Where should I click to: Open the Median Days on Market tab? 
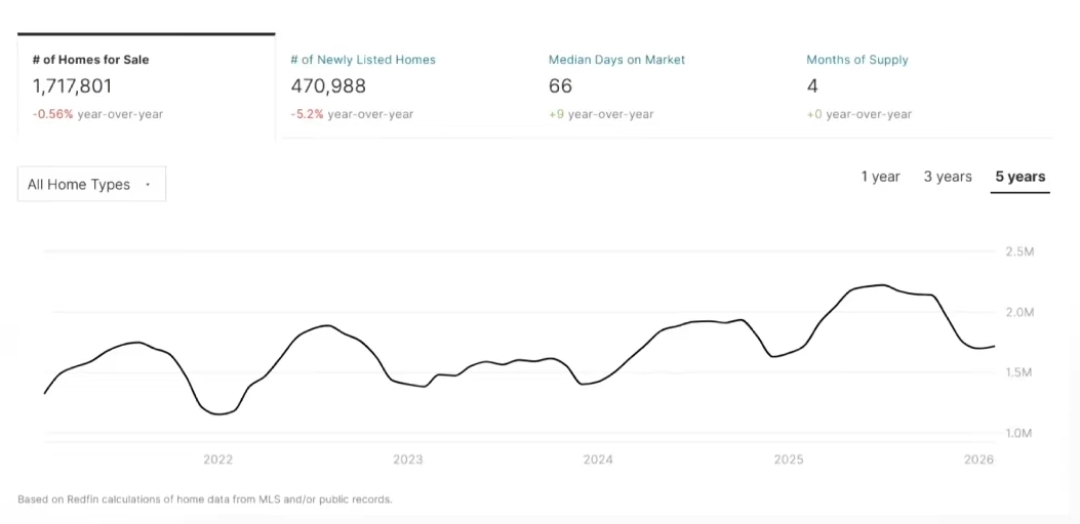click(616, 60)
